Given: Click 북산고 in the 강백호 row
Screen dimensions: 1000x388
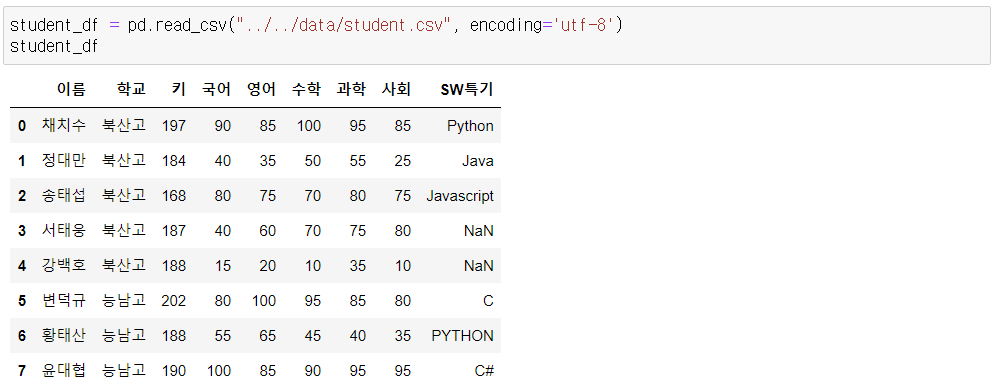Looking at the screenshot, I should [x=124, y=265].
